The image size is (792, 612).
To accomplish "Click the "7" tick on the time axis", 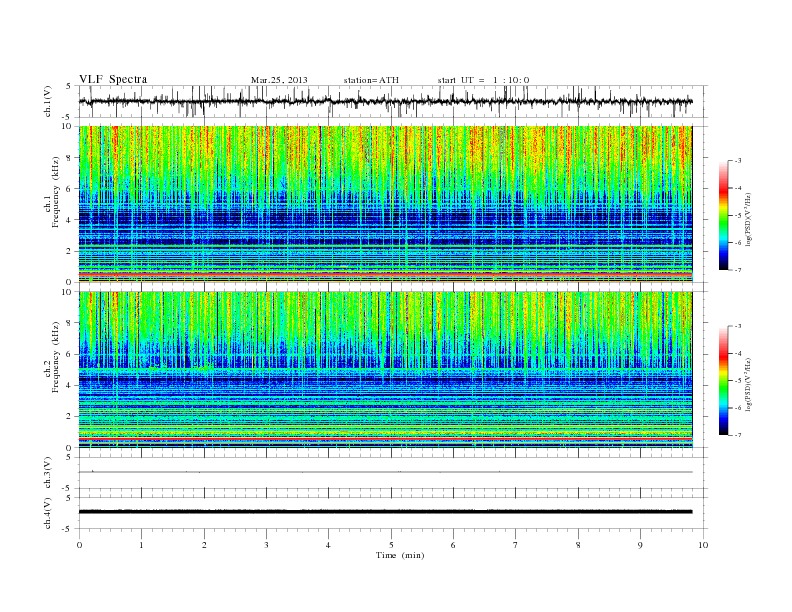I will pyautogui.click(x=516, y=545).
